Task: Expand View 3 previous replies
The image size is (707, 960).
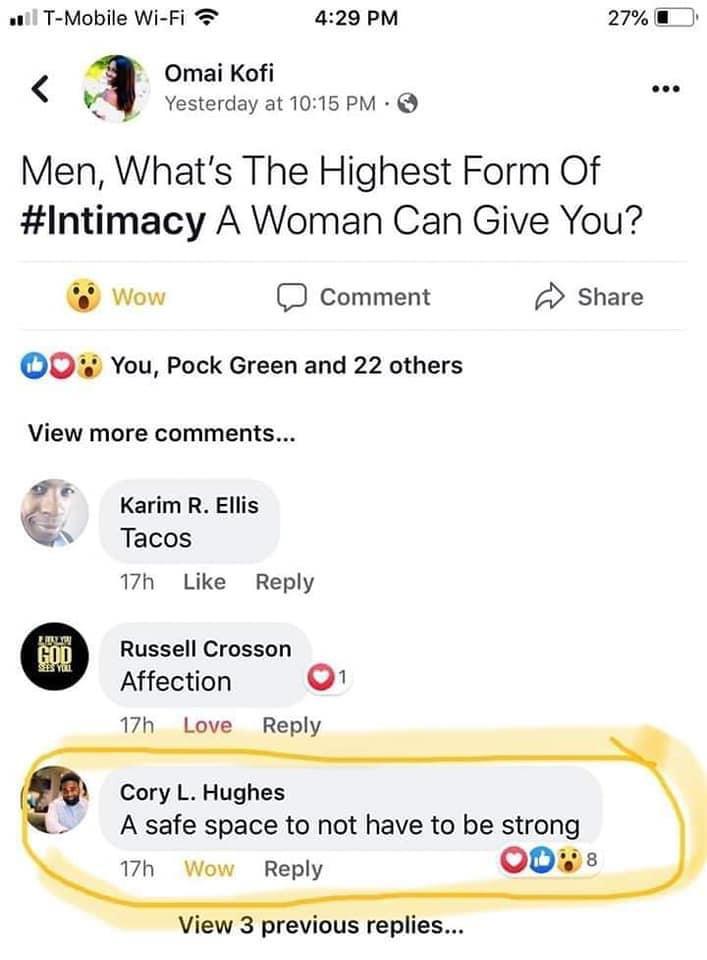Action: point(320,925)
